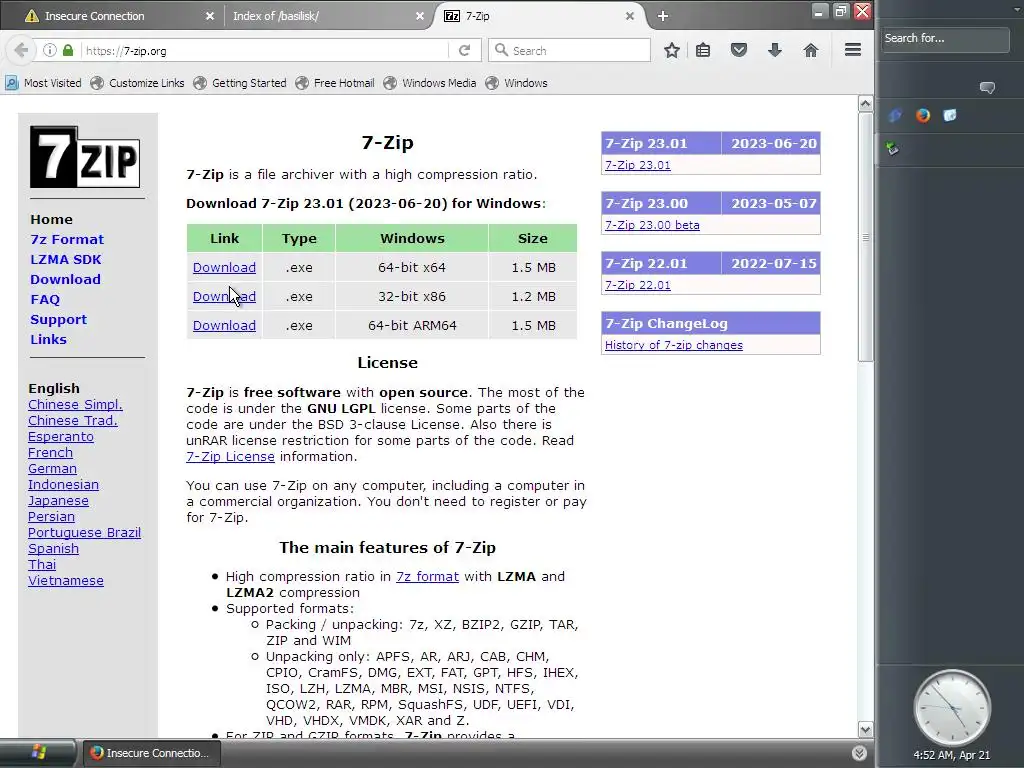Show bookmarks list icon

coord(703,50)
